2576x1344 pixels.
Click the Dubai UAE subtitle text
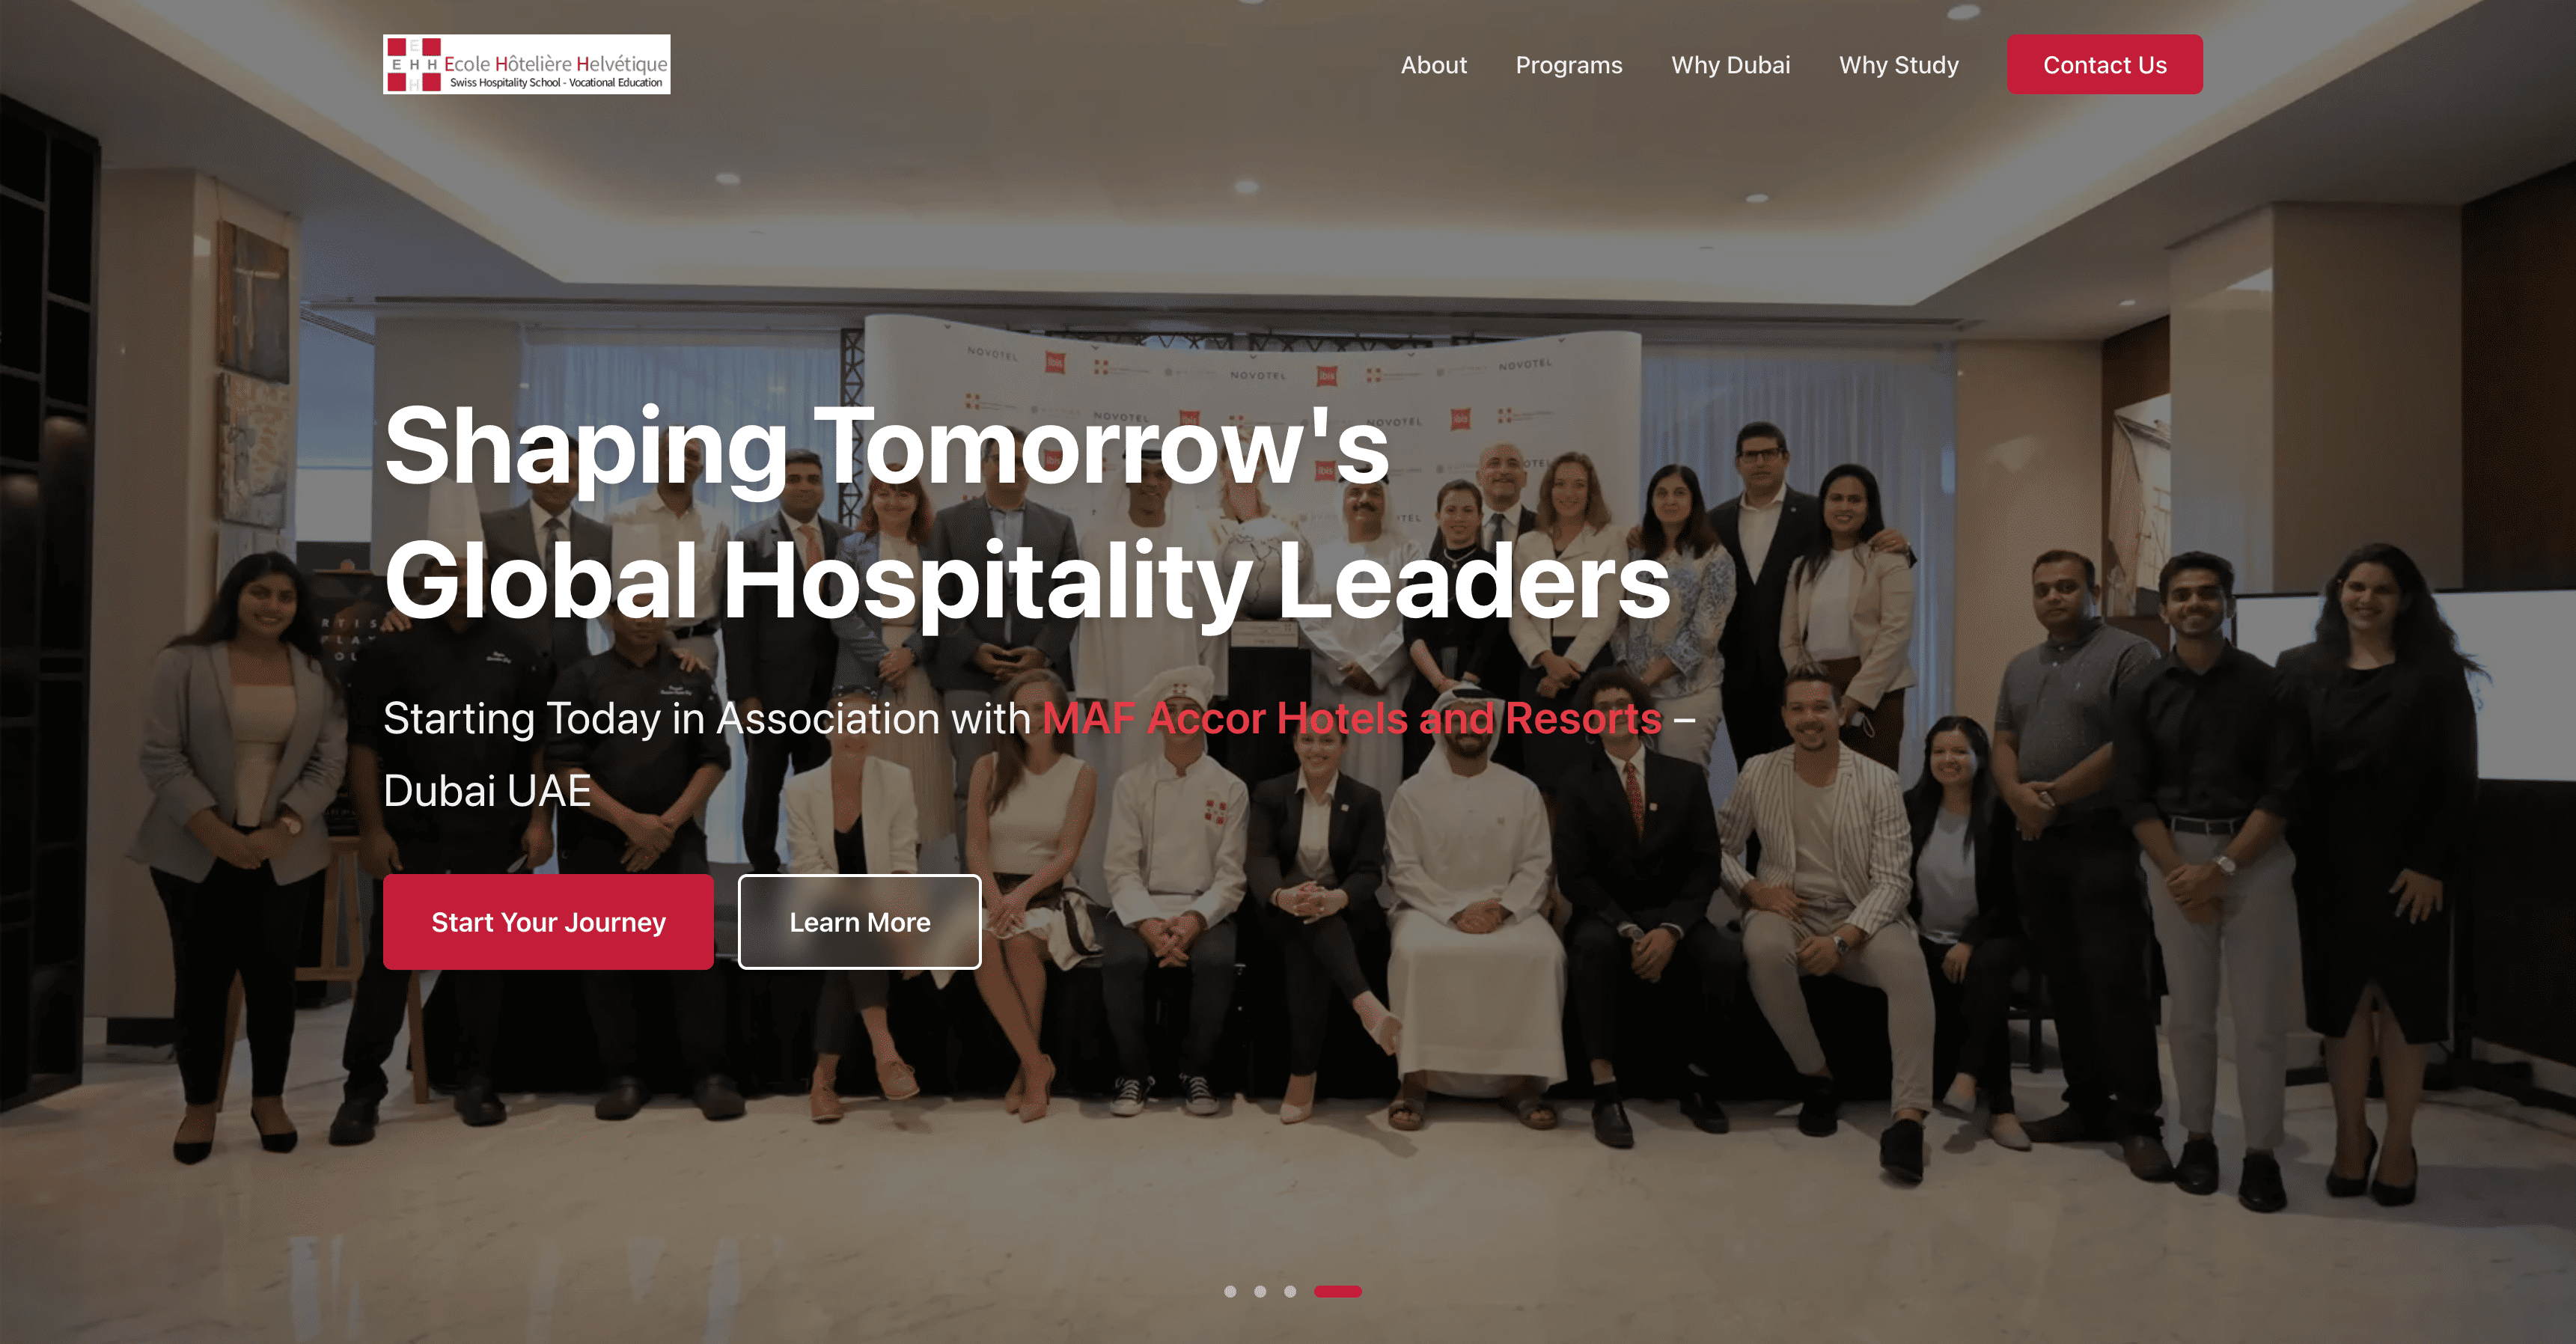[487, 790]
